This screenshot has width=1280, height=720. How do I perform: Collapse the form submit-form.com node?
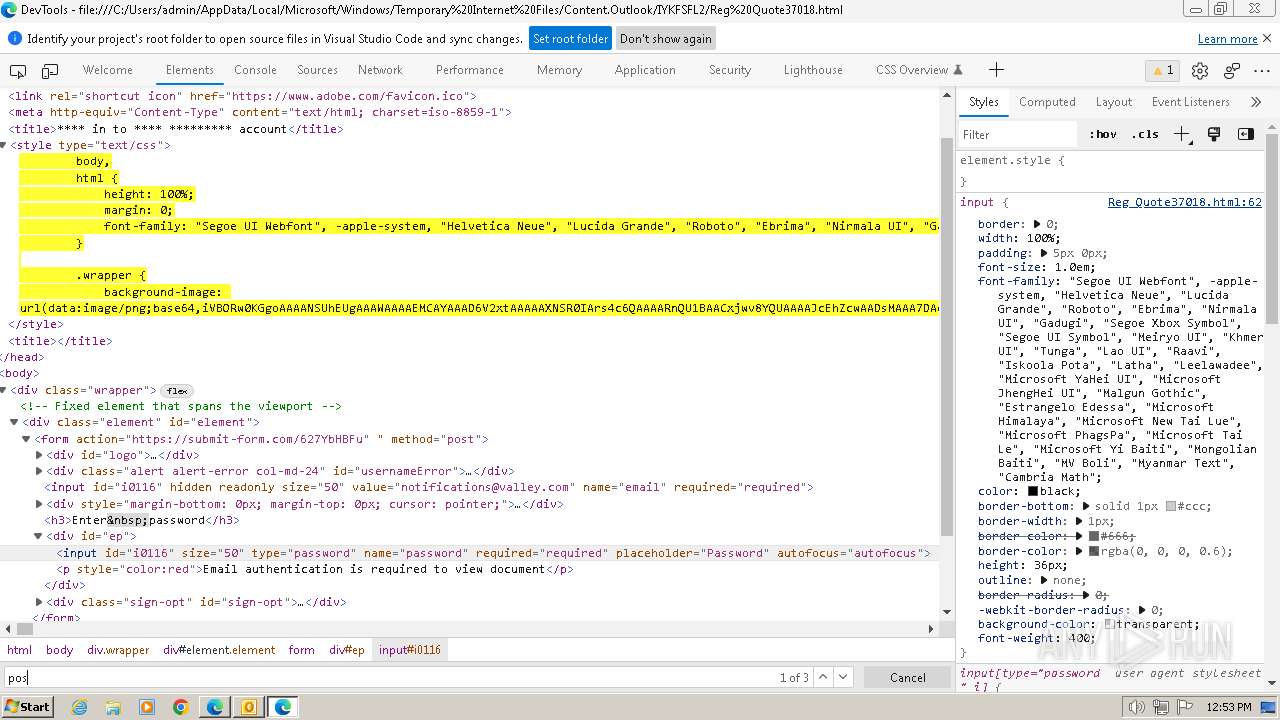click(x=27, y=440)
